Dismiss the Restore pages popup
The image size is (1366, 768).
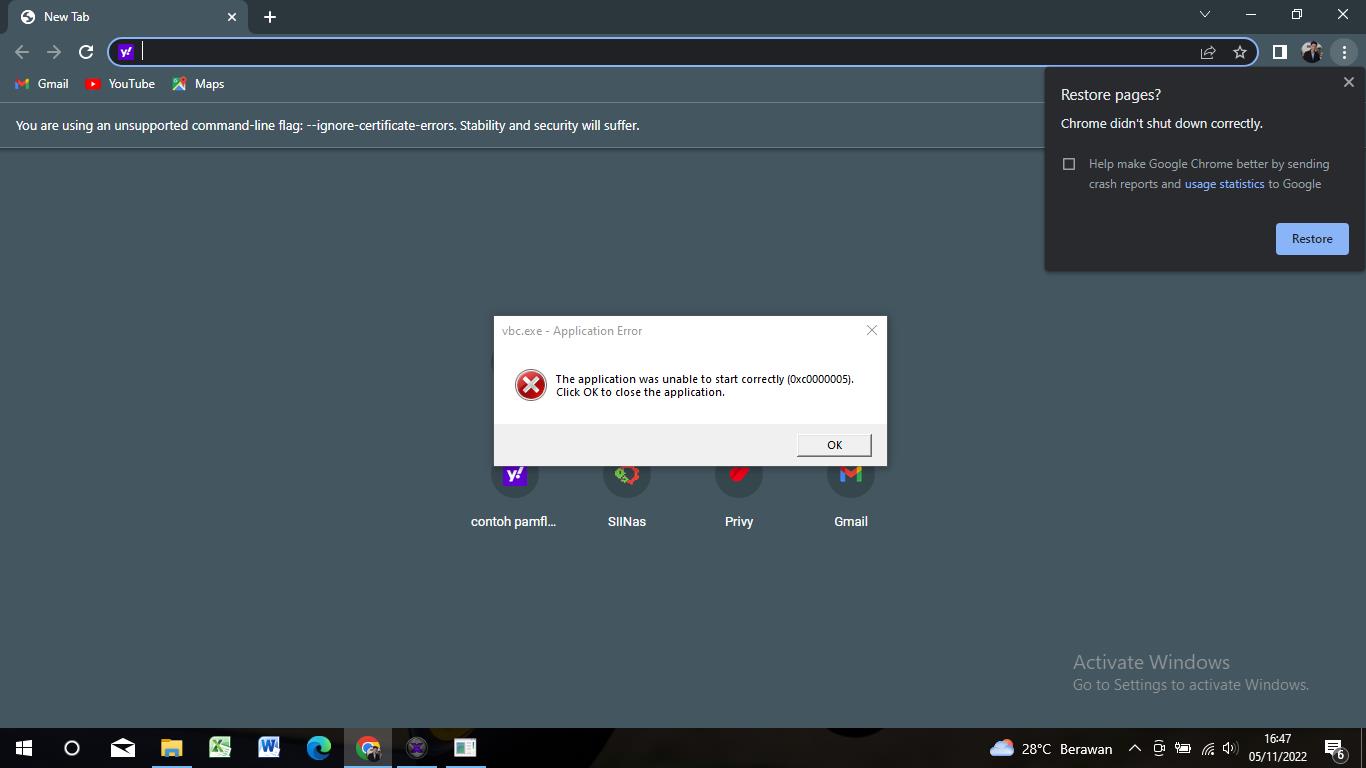click(x=1348, y=83)
